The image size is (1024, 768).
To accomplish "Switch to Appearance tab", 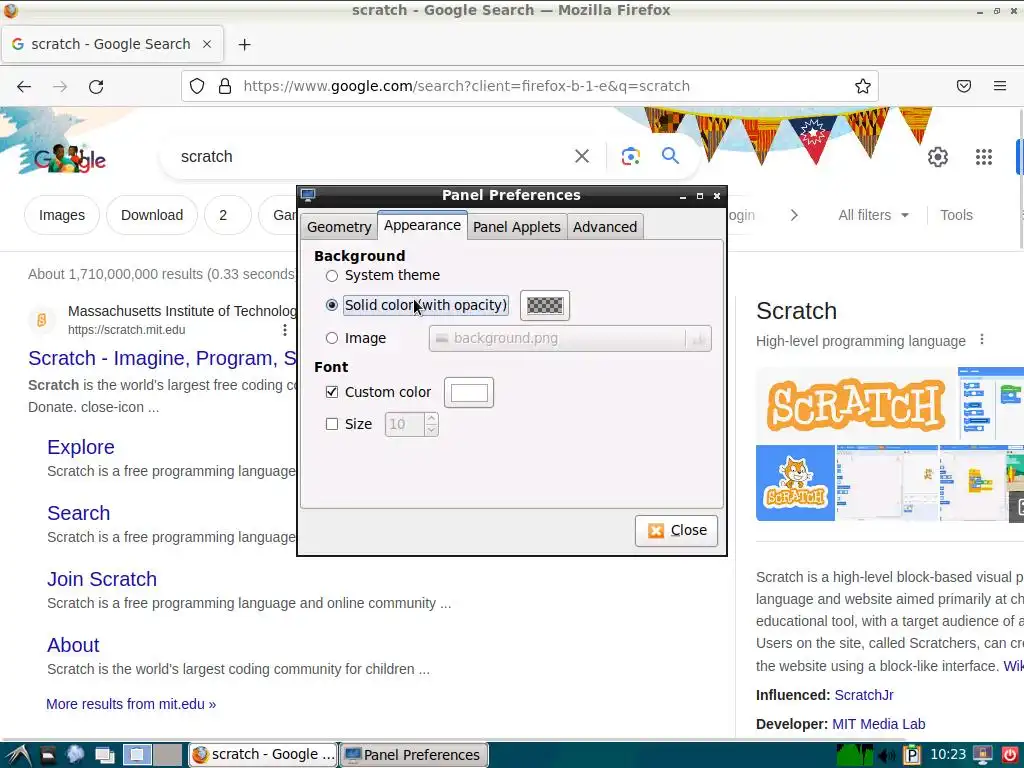I will click(422, 225).
